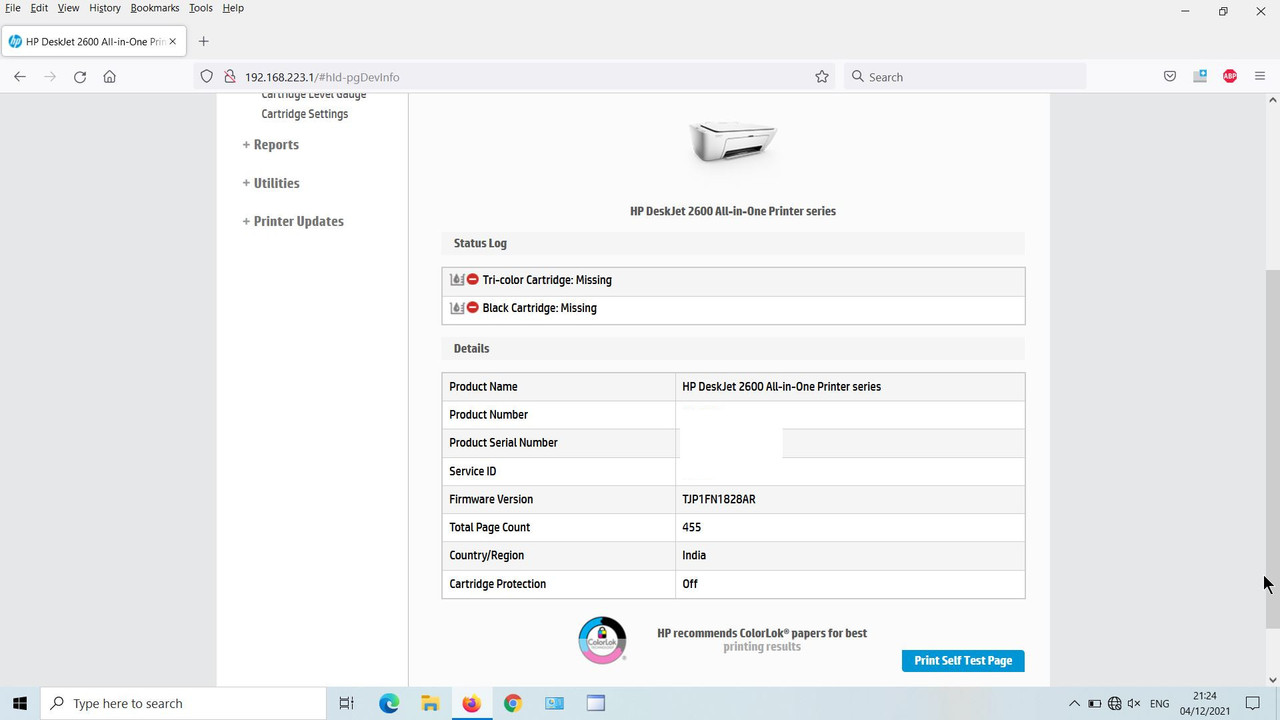Show site security info via padlock icon

[x=229, y=77]
